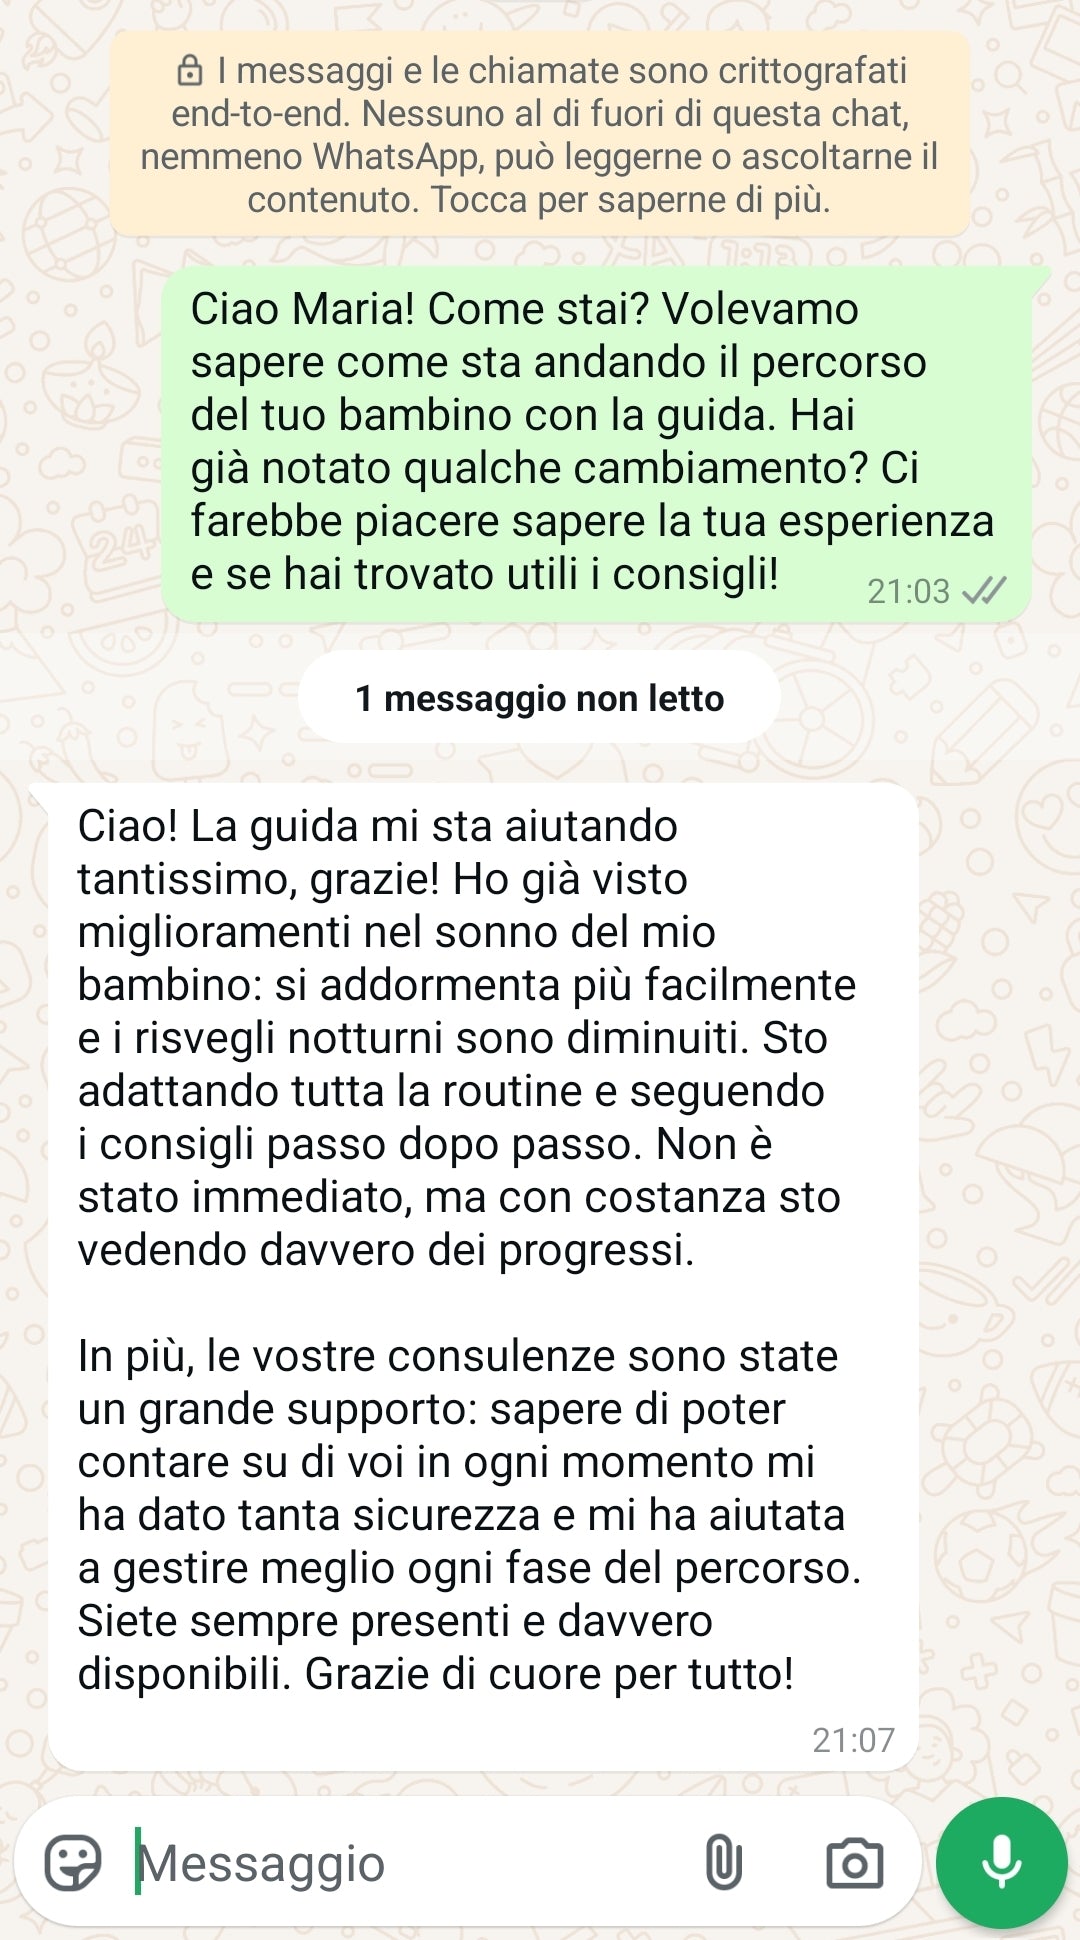This screenshot has width=1080, height=1940.
Task: Open the camera from the message bar
Action: click(x=854, y=1863)
